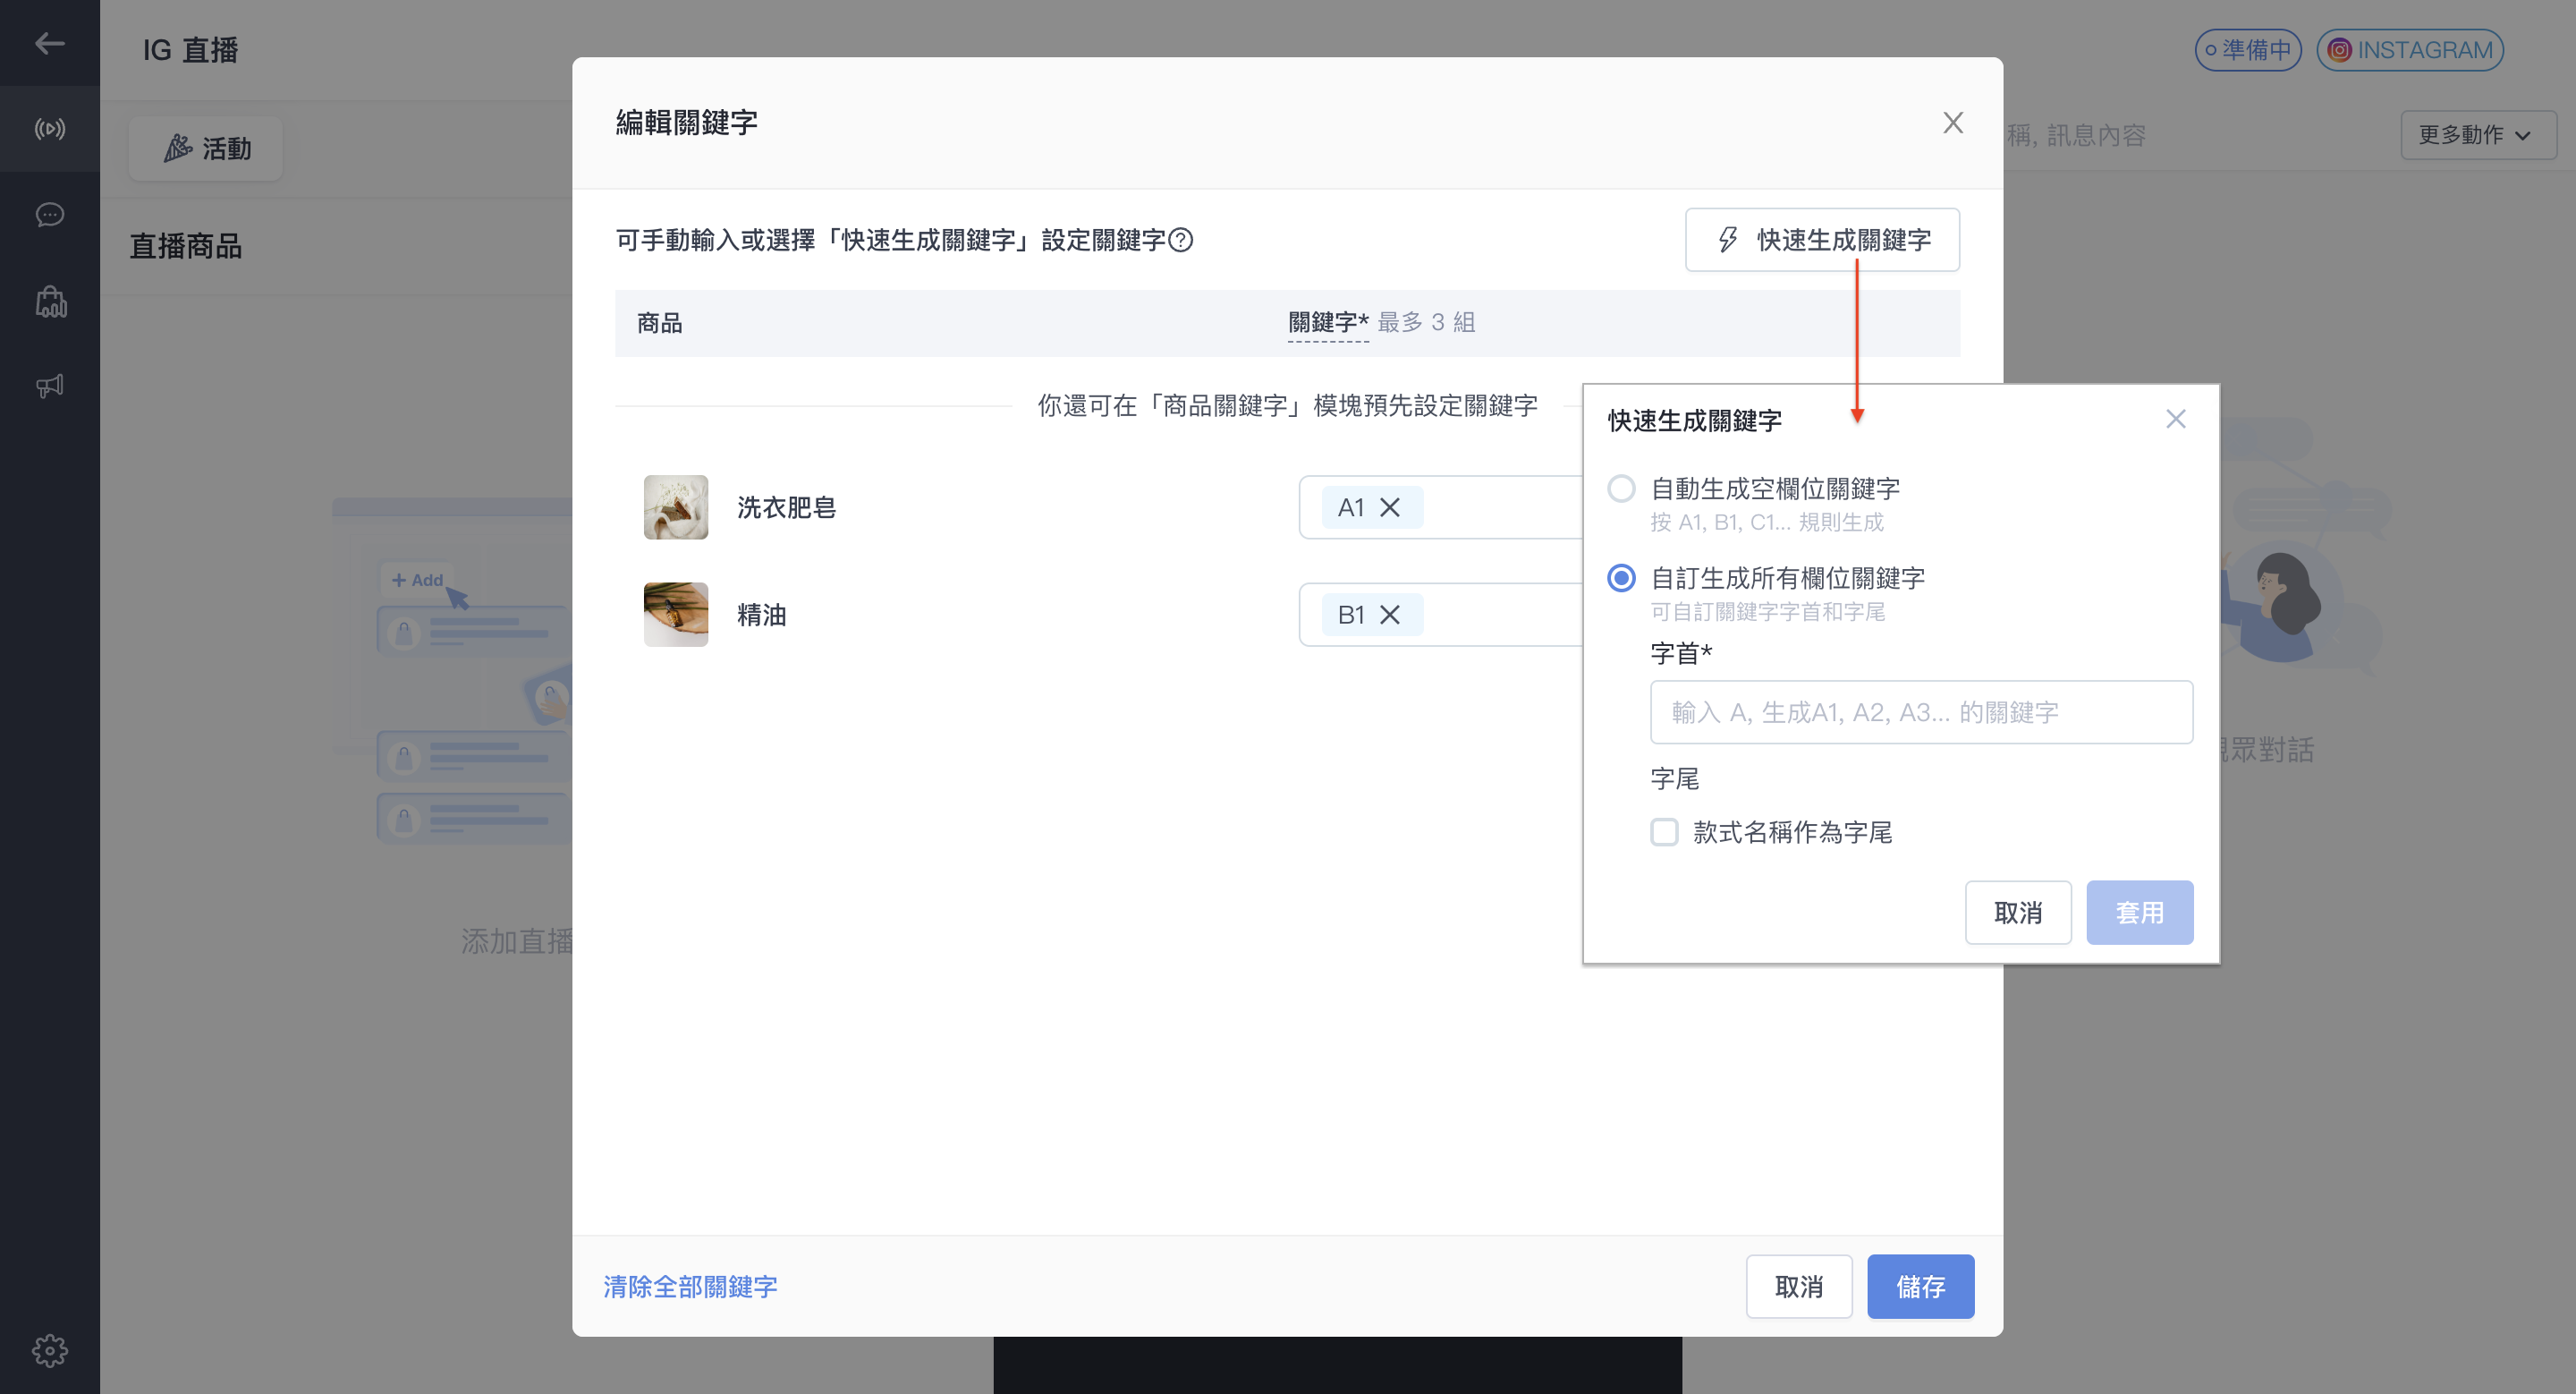
Task: Select 自訂生成所有欄位關鍵字 radio option
Action: click(1621, 578)
